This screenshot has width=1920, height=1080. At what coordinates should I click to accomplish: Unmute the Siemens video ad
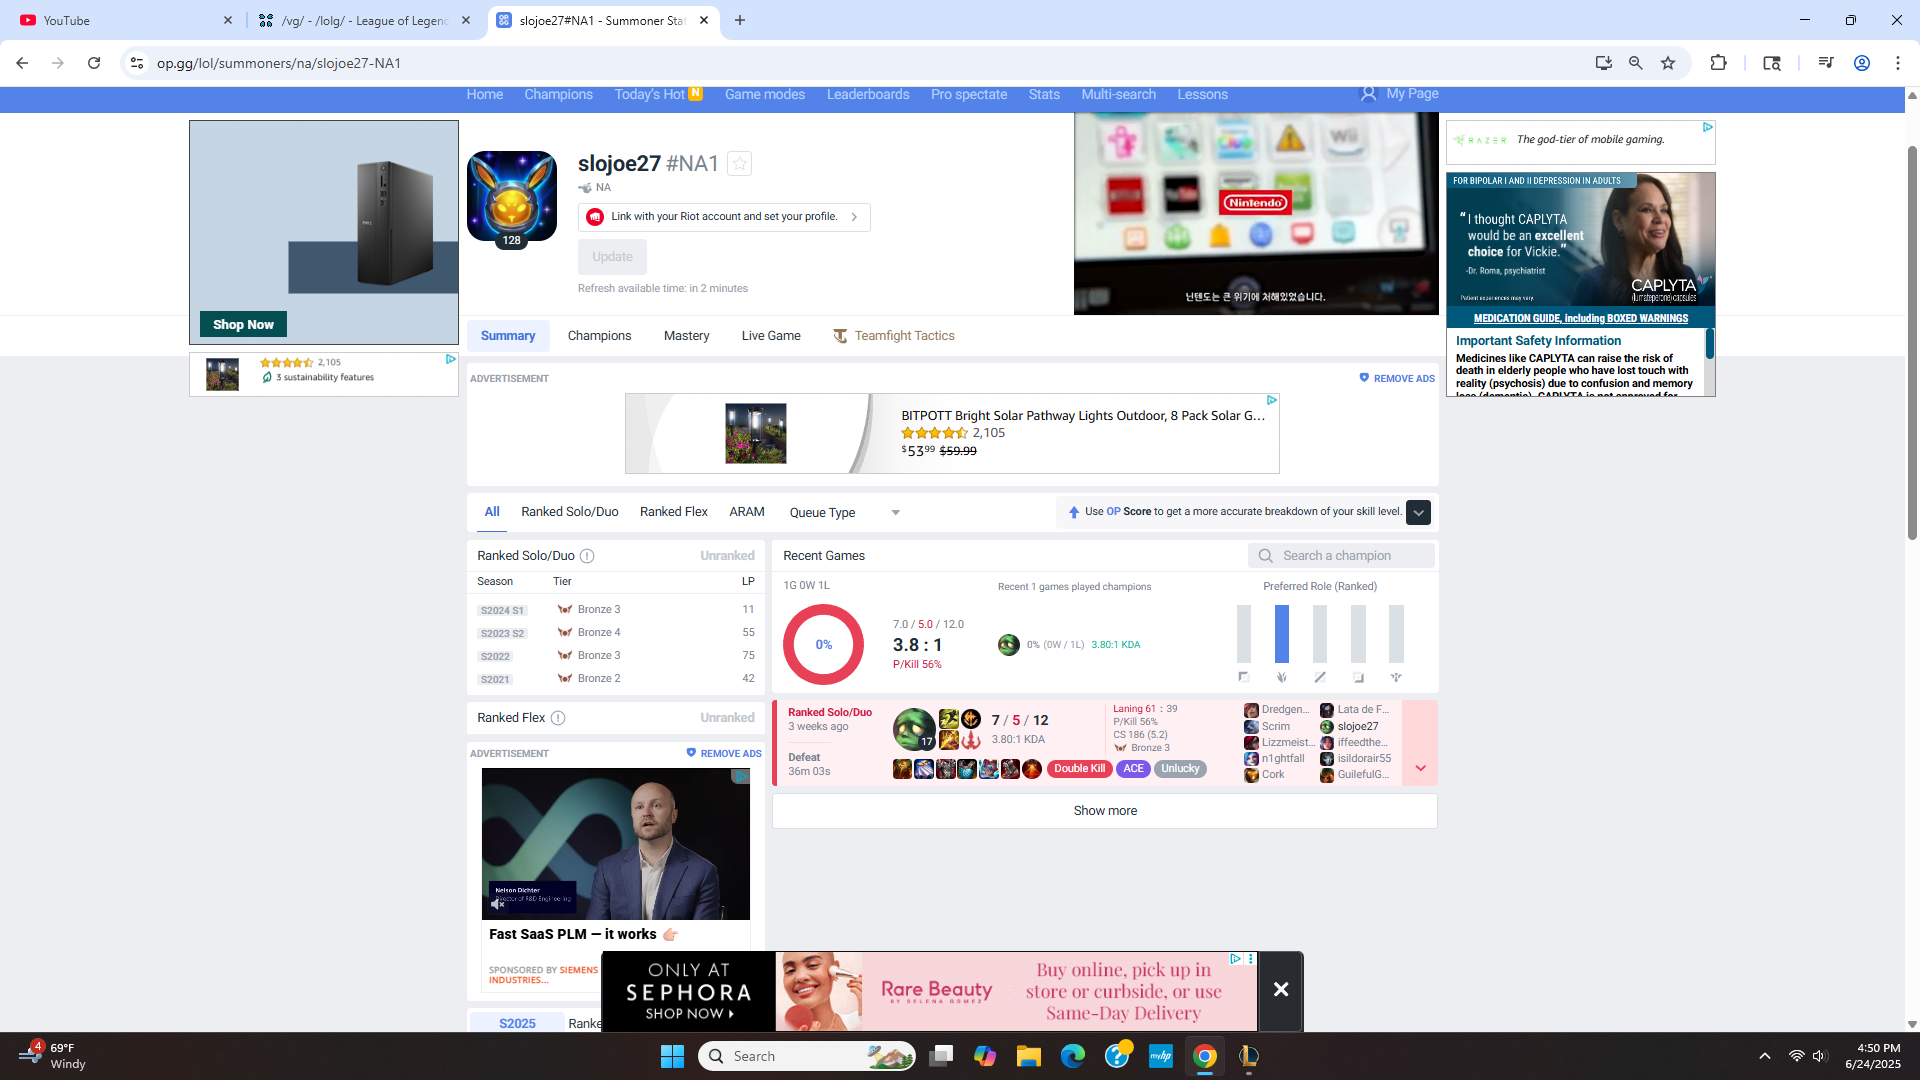tap(497, 903)
